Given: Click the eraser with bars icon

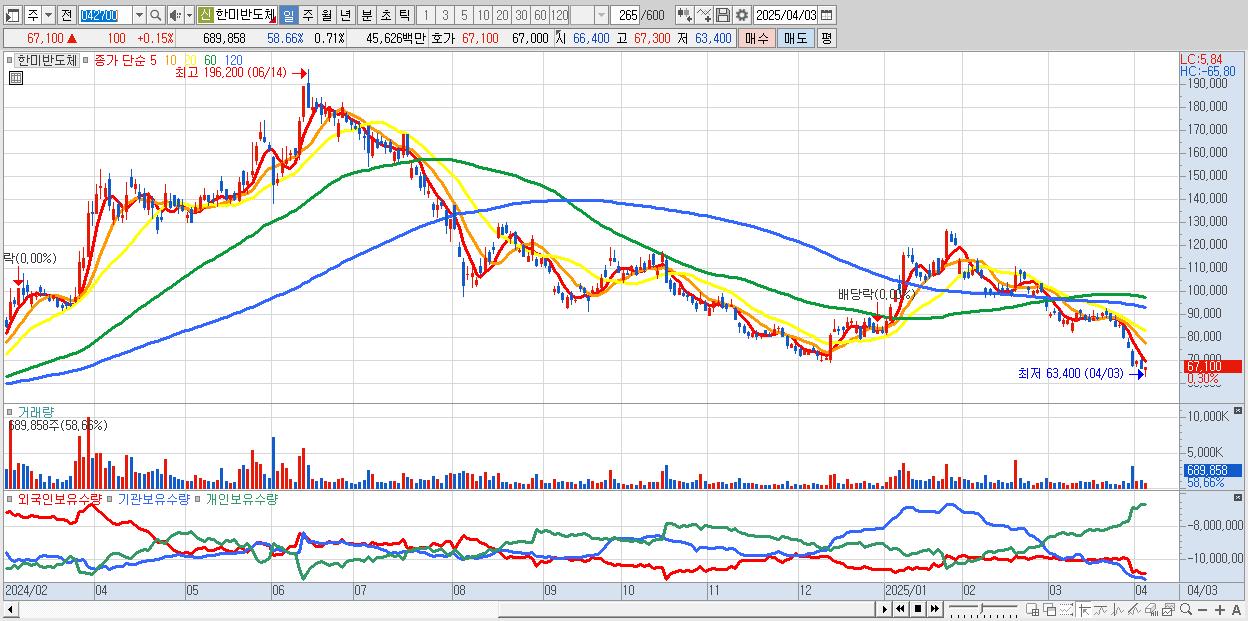Looking at the screenshot, I should point(1150,609).
